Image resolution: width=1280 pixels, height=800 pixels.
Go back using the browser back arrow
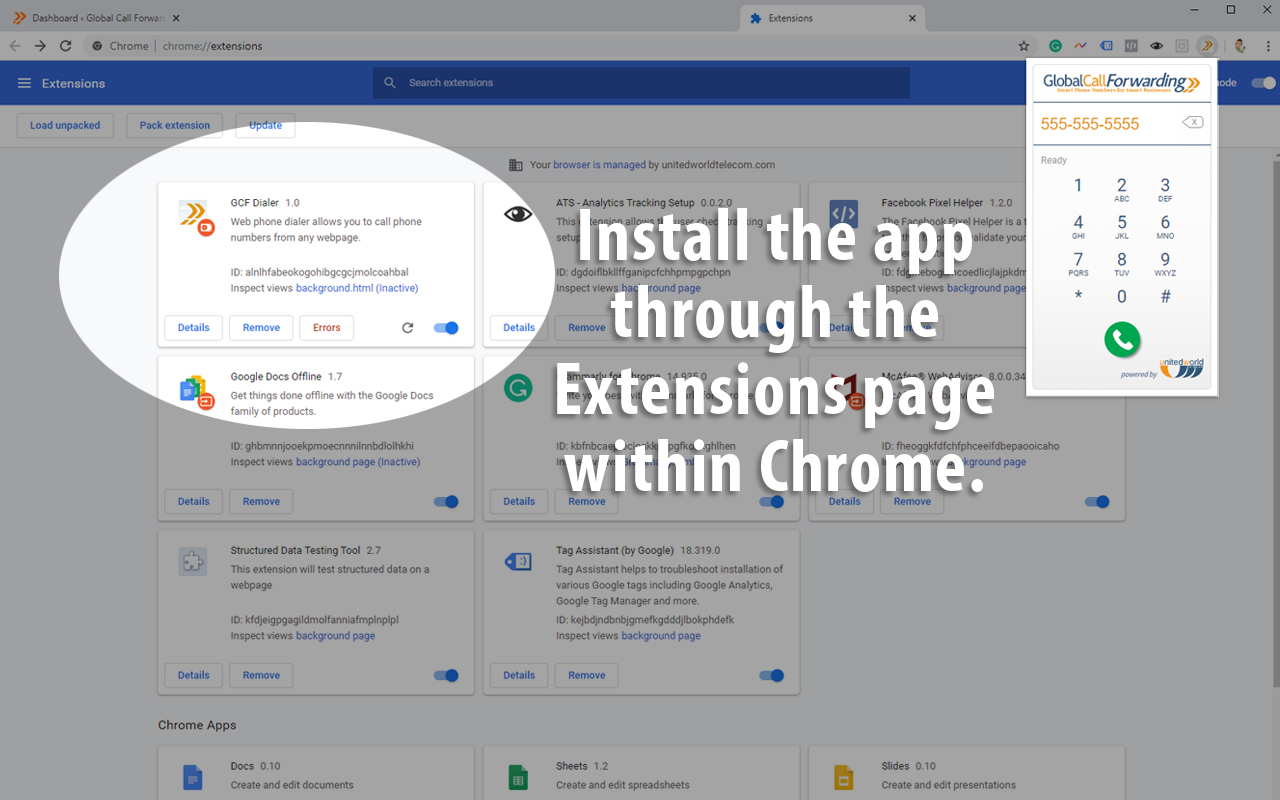[x=15, y=46]
